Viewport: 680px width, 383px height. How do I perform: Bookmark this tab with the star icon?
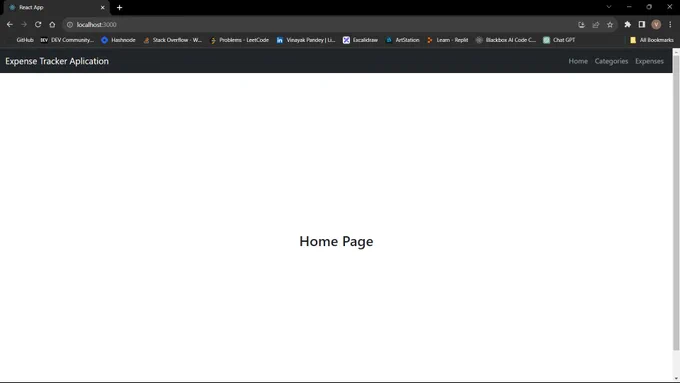[x=610, y=25]
